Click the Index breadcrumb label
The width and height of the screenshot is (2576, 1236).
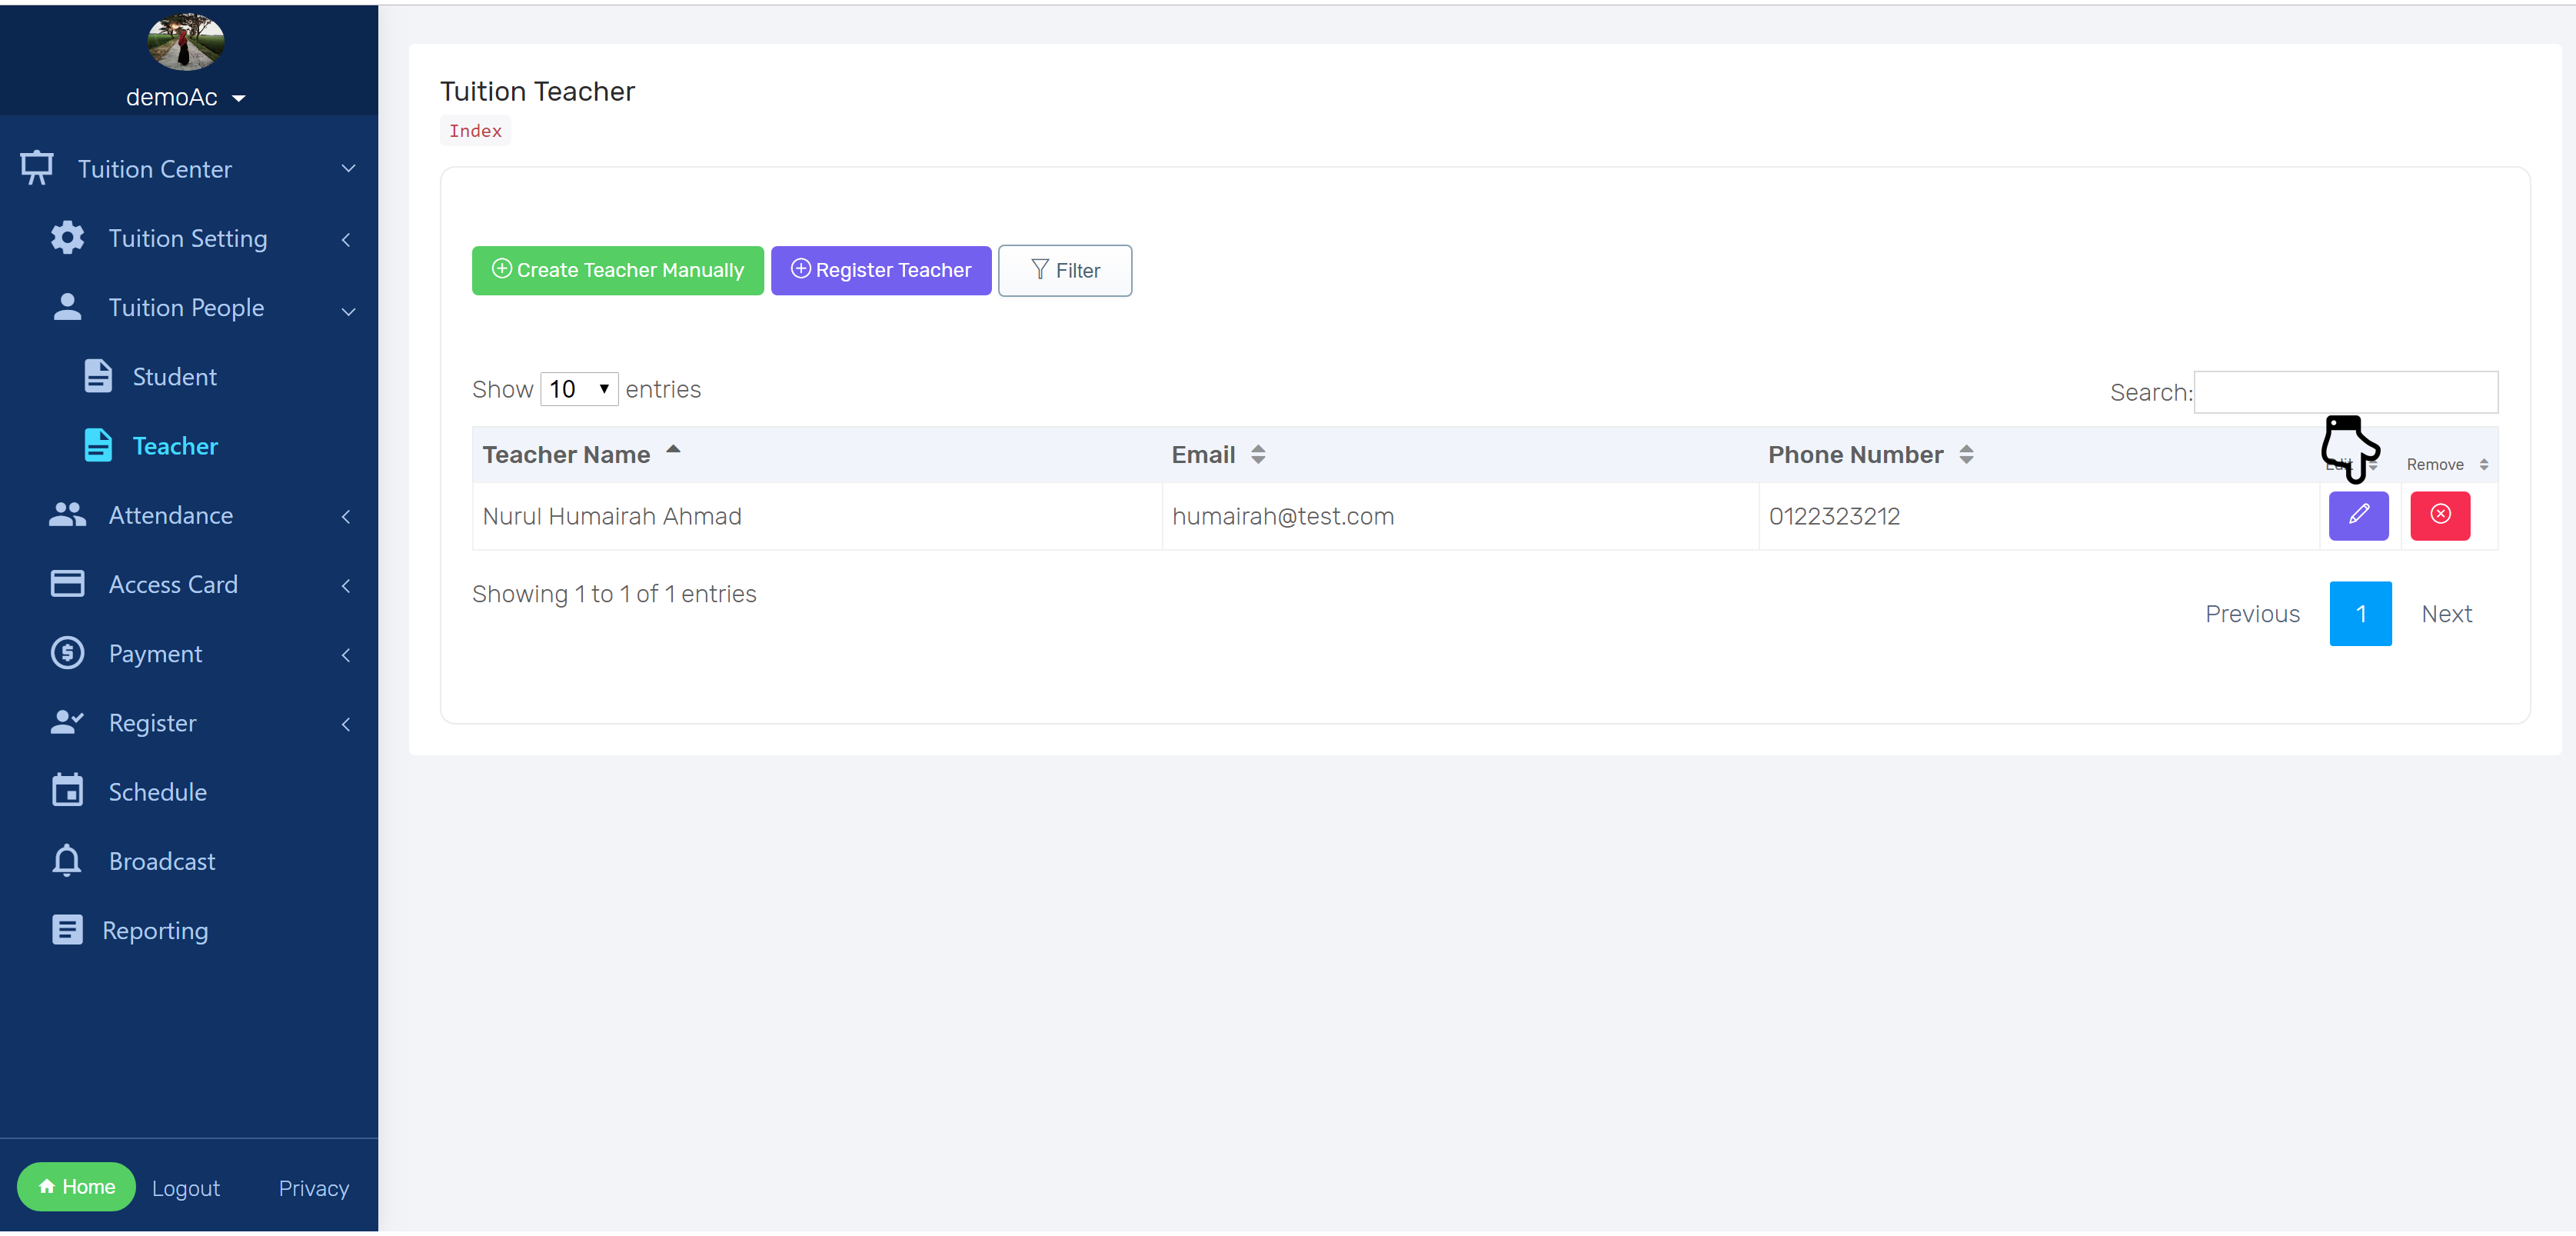coord(476,131)
